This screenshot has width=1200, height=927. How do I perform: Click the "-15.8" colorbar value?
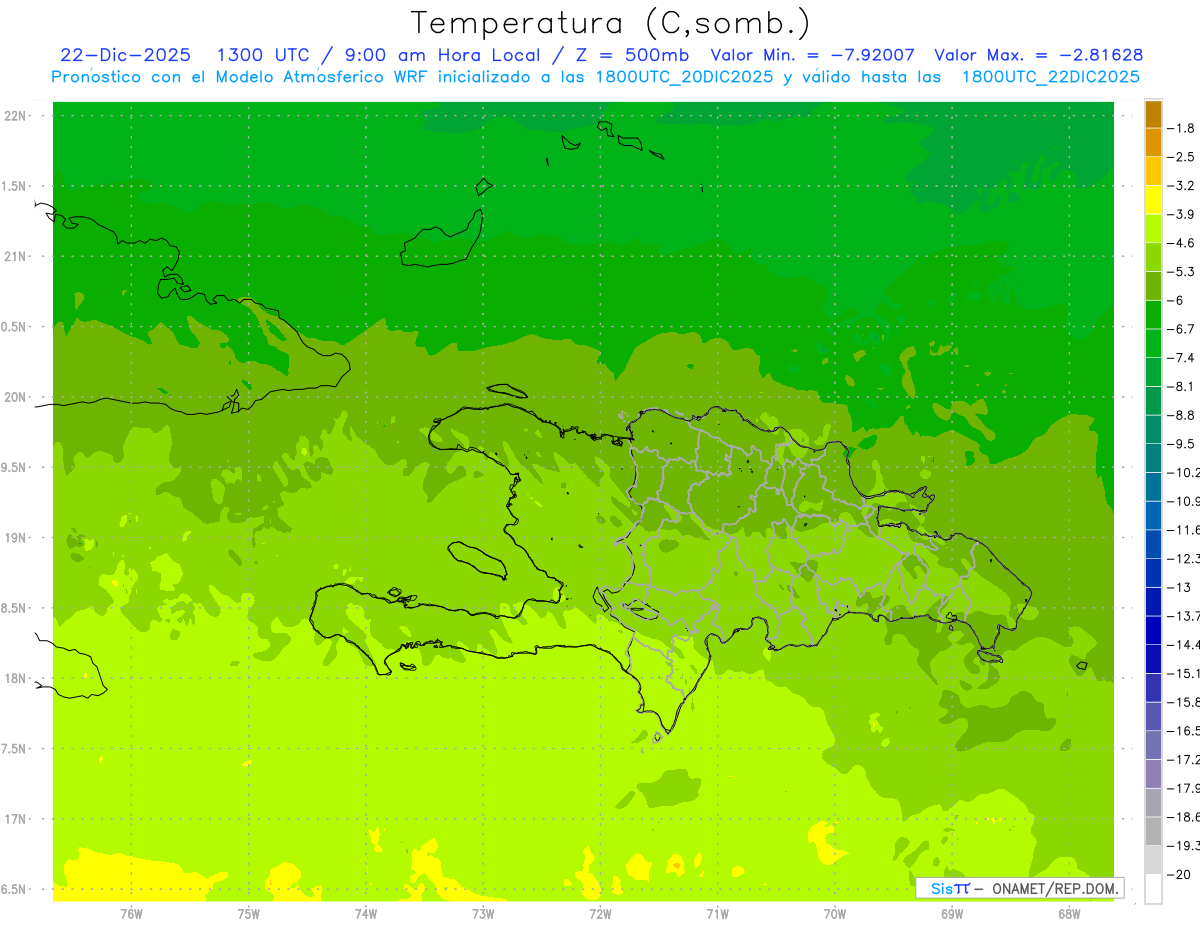tap(1184, 702)
